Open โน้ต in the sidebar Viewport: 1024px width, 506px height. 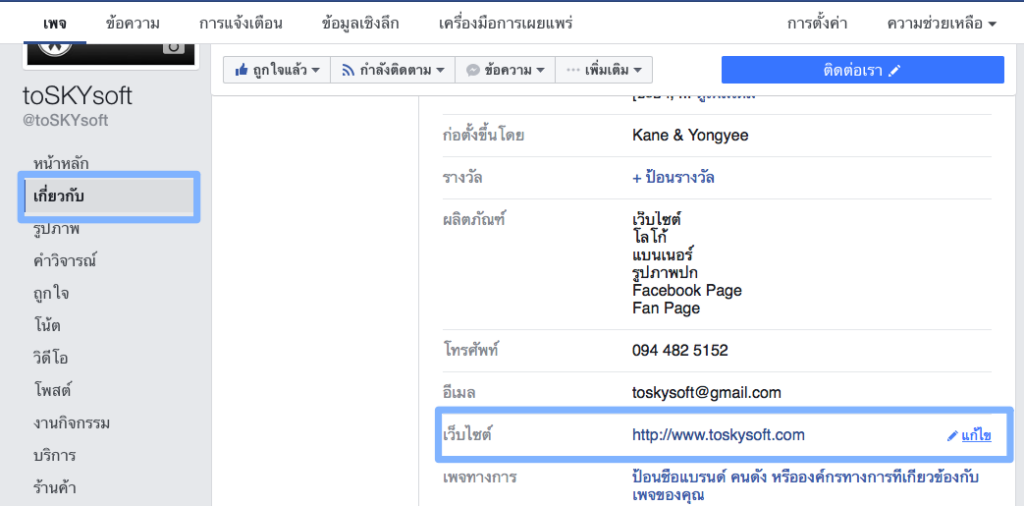46,325
